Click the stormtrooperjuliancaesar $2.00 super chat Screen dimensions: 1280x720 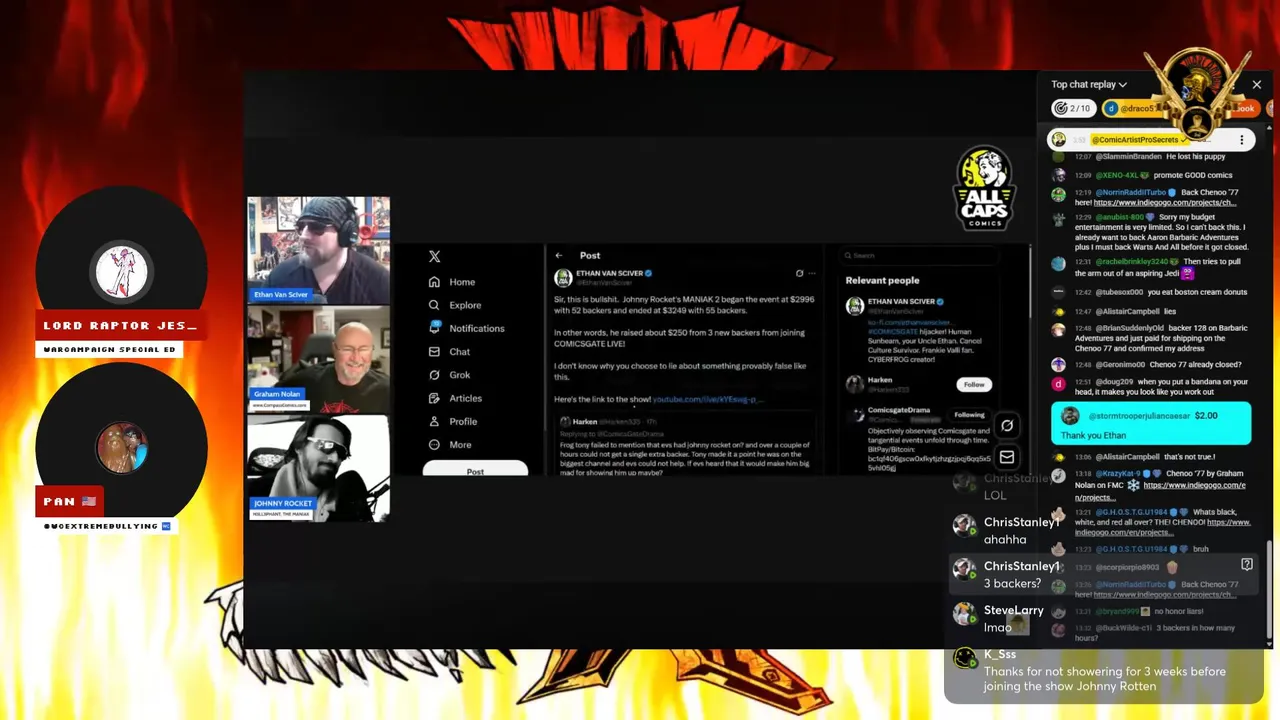[x=1151, y=424]
